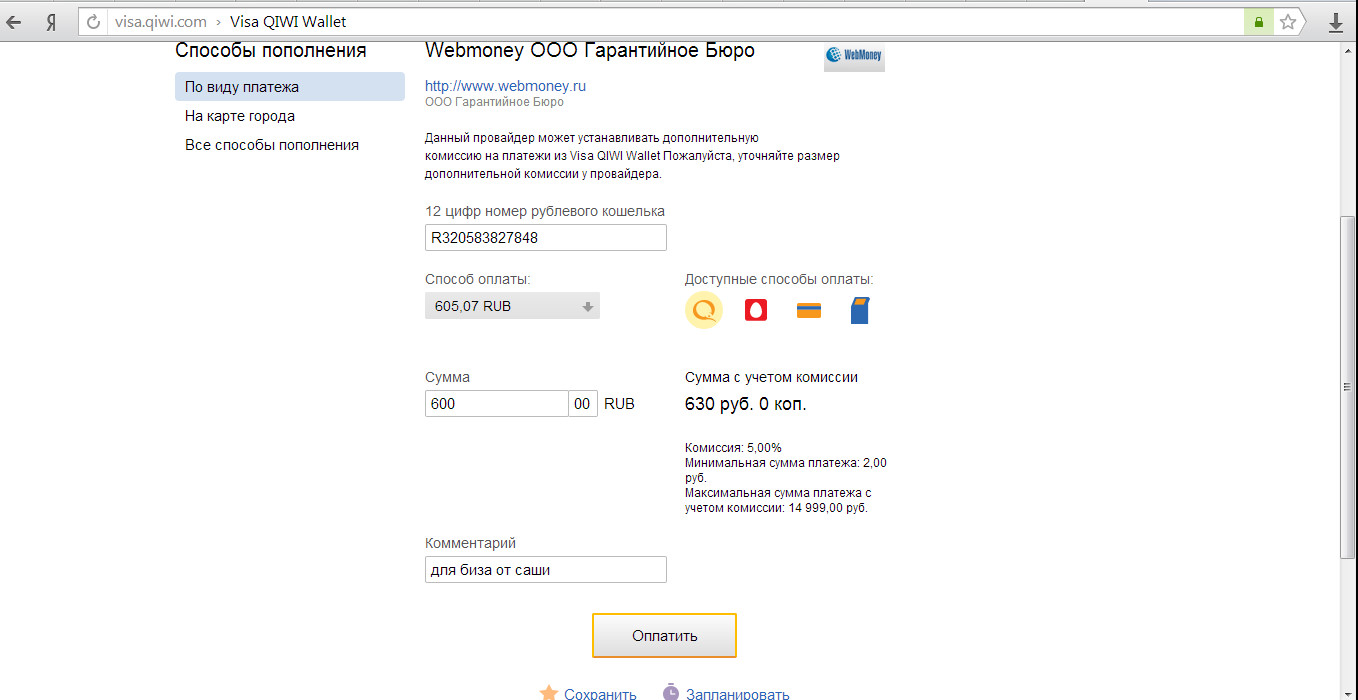Screen dimensions: 1358x700
Task: Click the Минимальная сумма платежа text
Action: coord(785,470)
